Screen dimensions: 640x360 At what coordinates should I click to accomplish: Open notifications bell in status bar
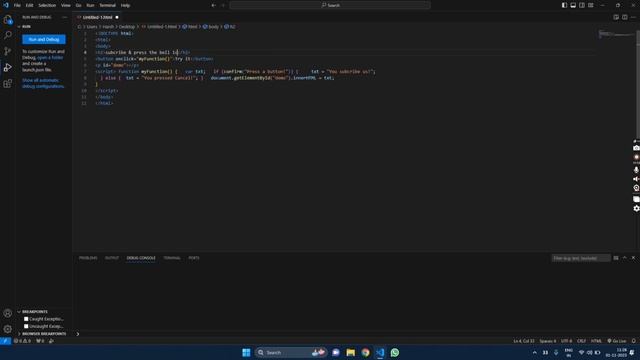point(633,341)
